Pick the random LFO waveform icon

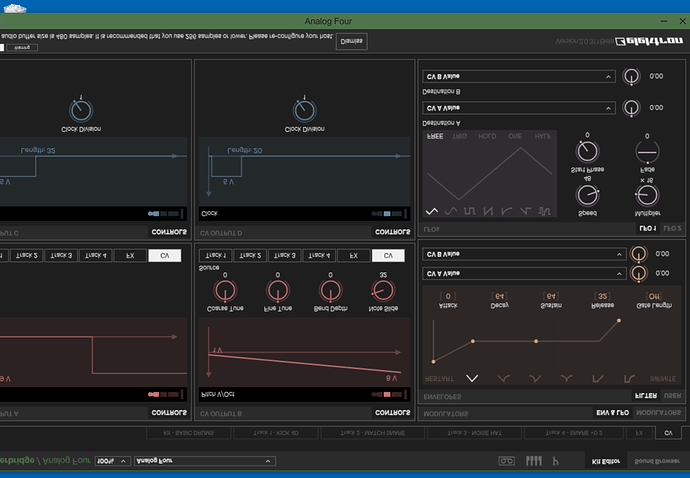pos(545,212)
